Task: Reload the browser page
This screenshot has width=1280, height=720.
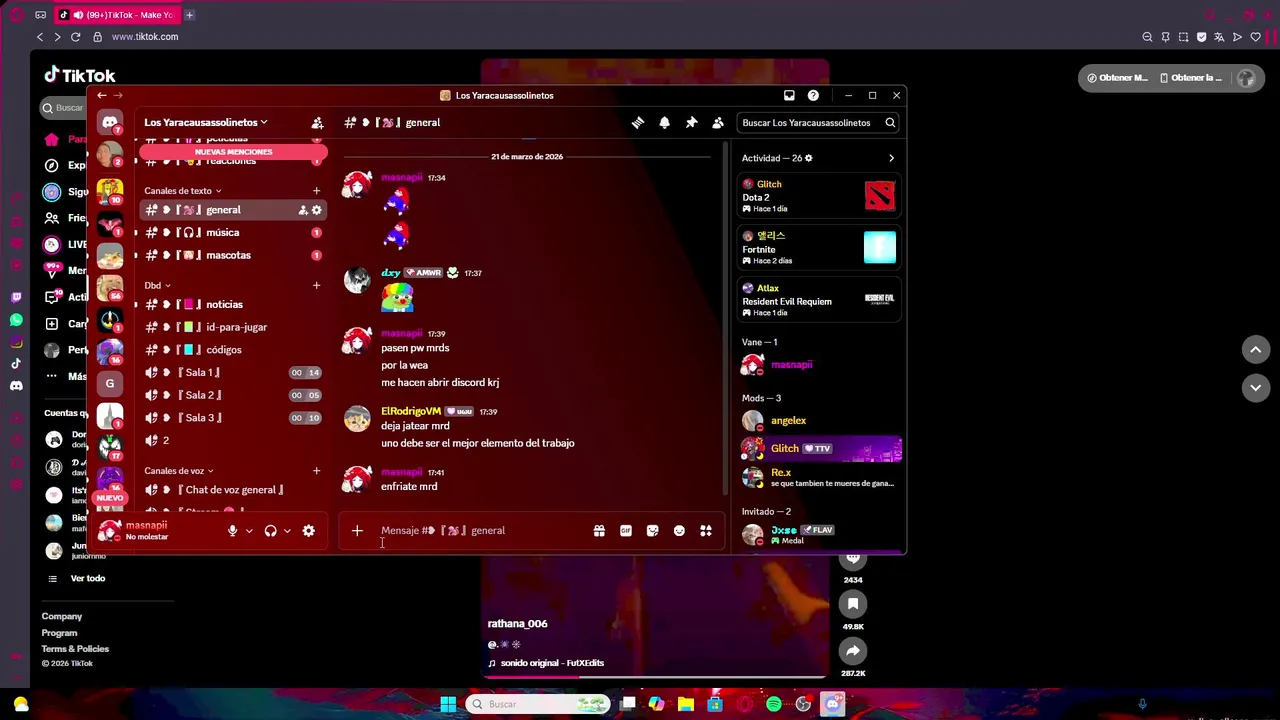Action: click(x=75, y=37)
